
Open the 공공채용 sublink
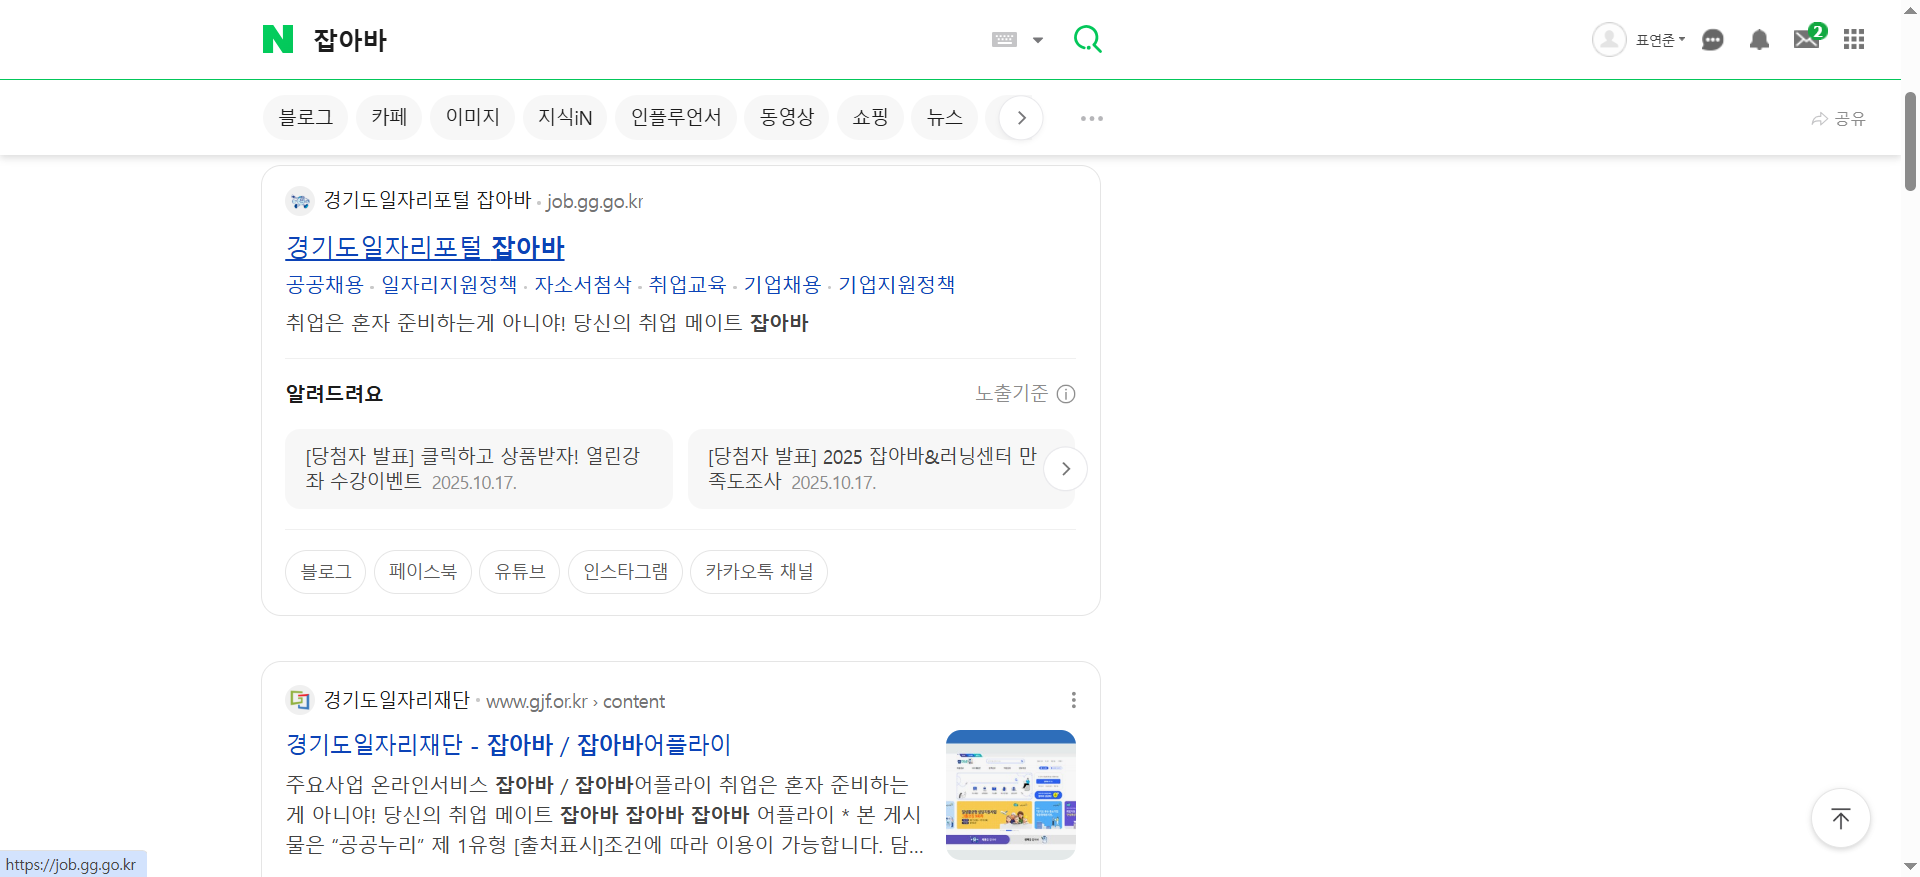tap(325, 285)
